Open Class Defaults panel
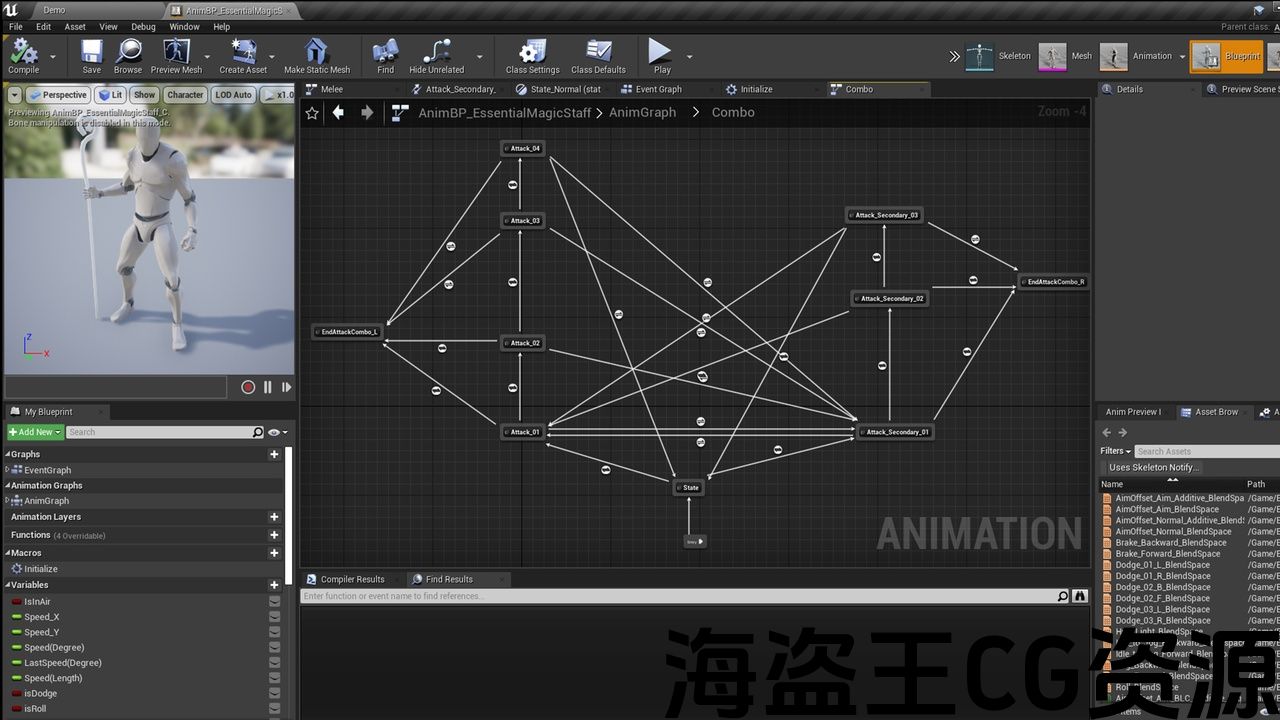This screenshot has width=1280, height=720. click(x=598, y=56)
